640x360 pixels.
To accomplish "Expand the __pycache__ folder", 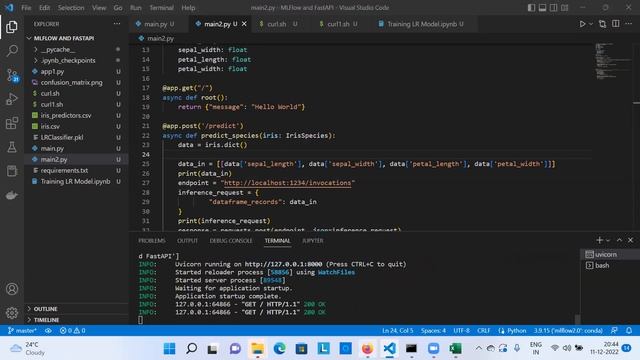I will pos(76,49).
